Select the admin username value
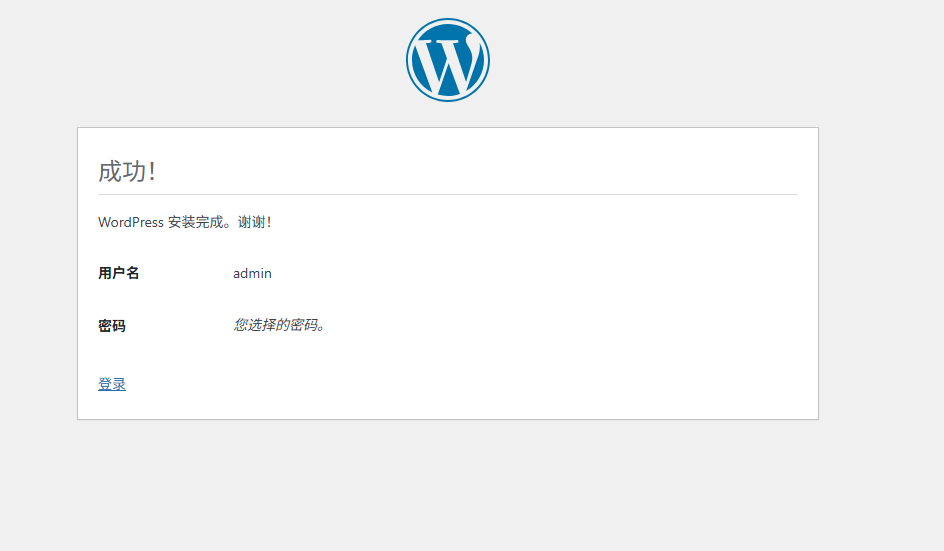The height and width of the screenshot is (551, 944). coord(252,273)
